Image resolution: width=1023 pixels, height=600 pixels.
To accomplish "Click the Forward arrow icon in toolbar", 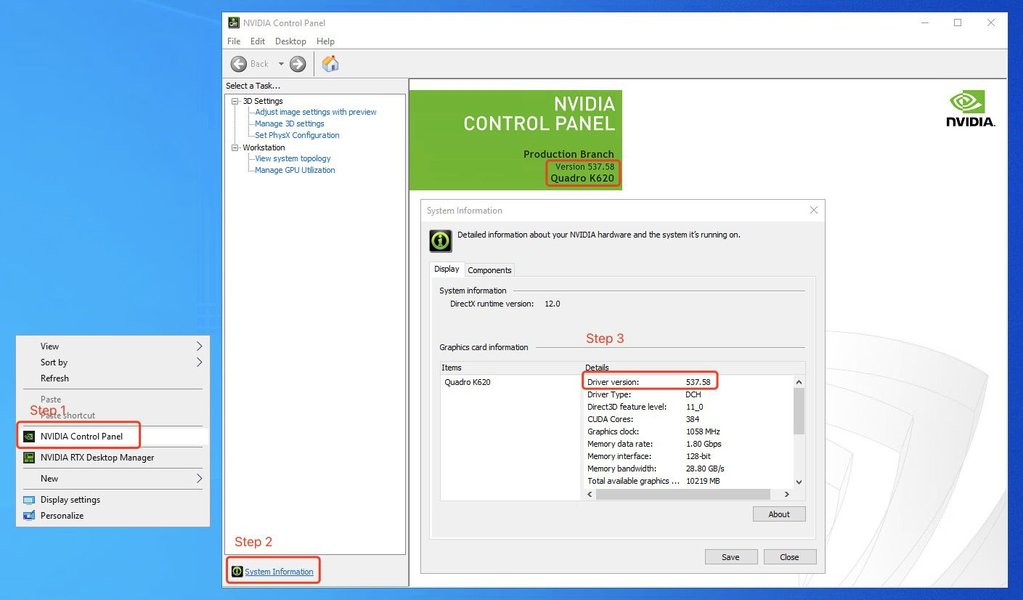I will [298, 64].
